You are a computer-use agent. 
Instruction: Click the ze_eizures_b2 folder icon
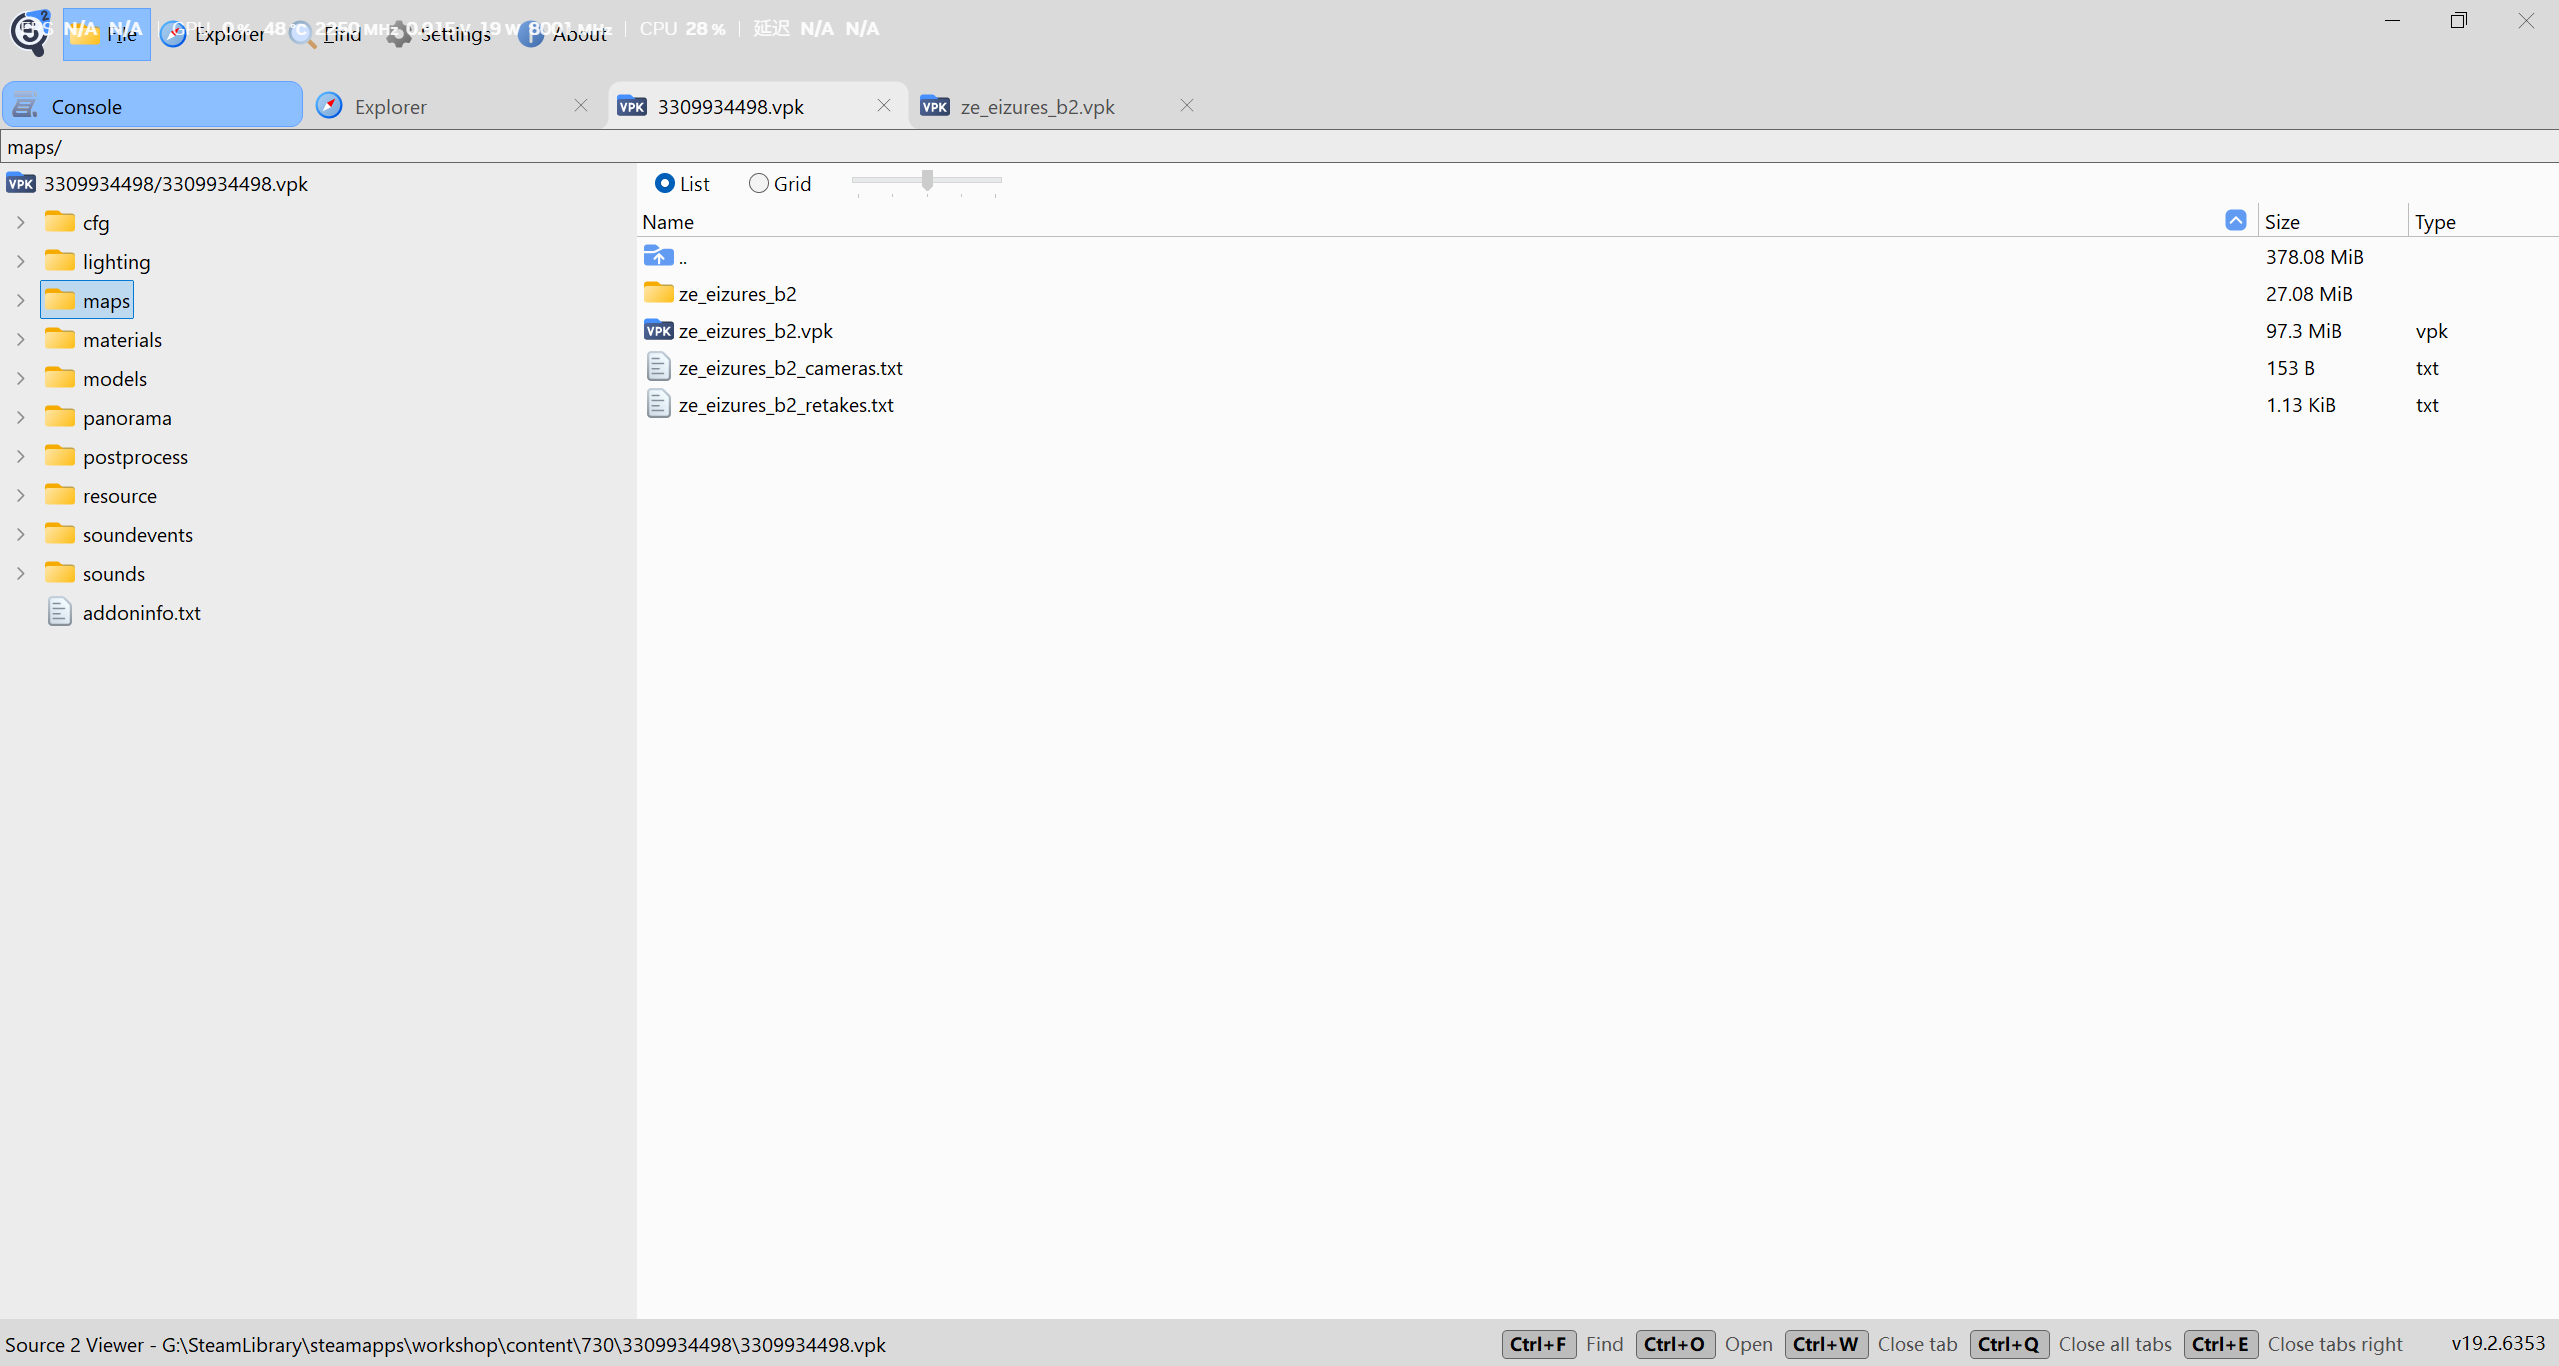point(658,293)
